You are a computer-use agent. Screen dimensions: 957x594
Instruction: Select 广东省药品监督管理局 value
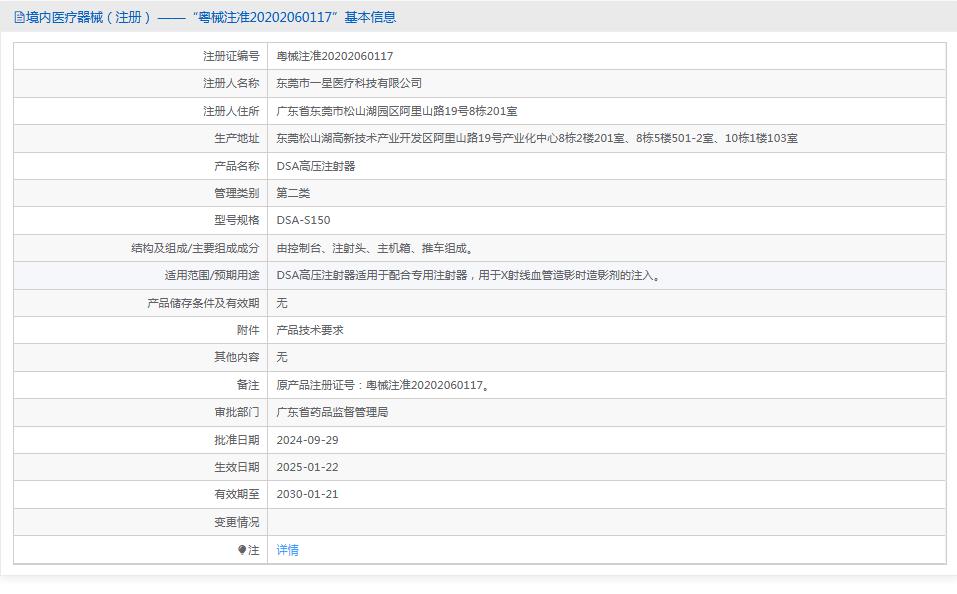[332, 413]
